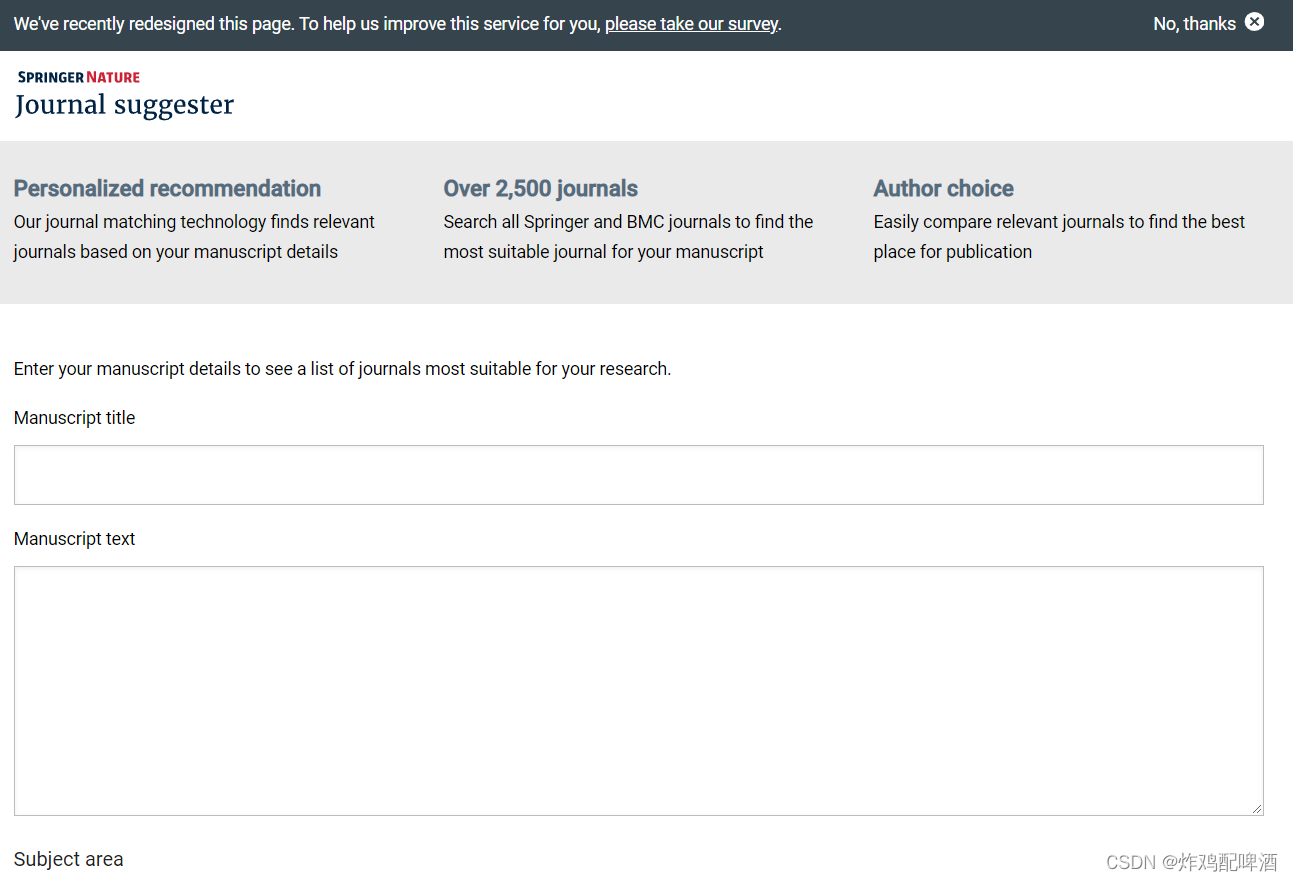1293x881 pixels.
Task: Click the "Easily compare relevant journals" paragraph
Action: (x=1058, y=237)
